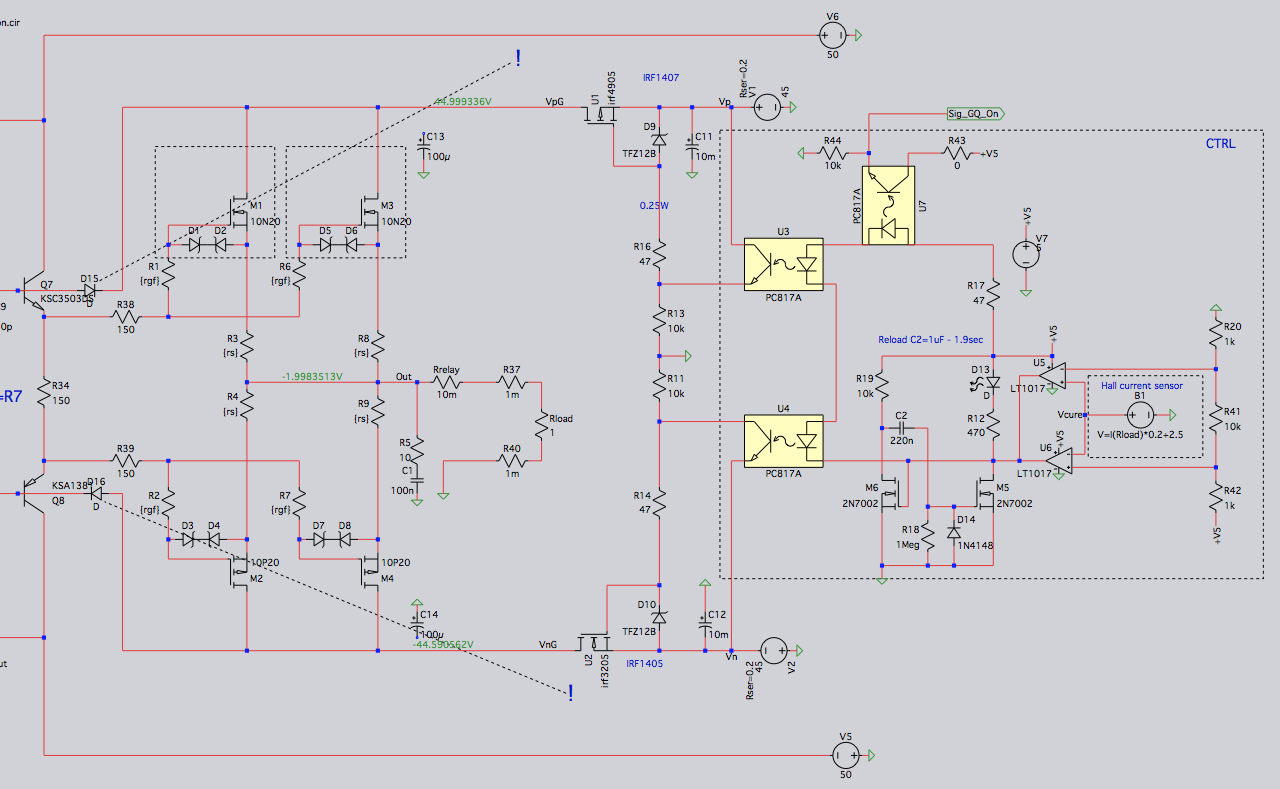The image size is (1280, 789).
Task: Click the R41 10k resistor
Action: 1215,420
